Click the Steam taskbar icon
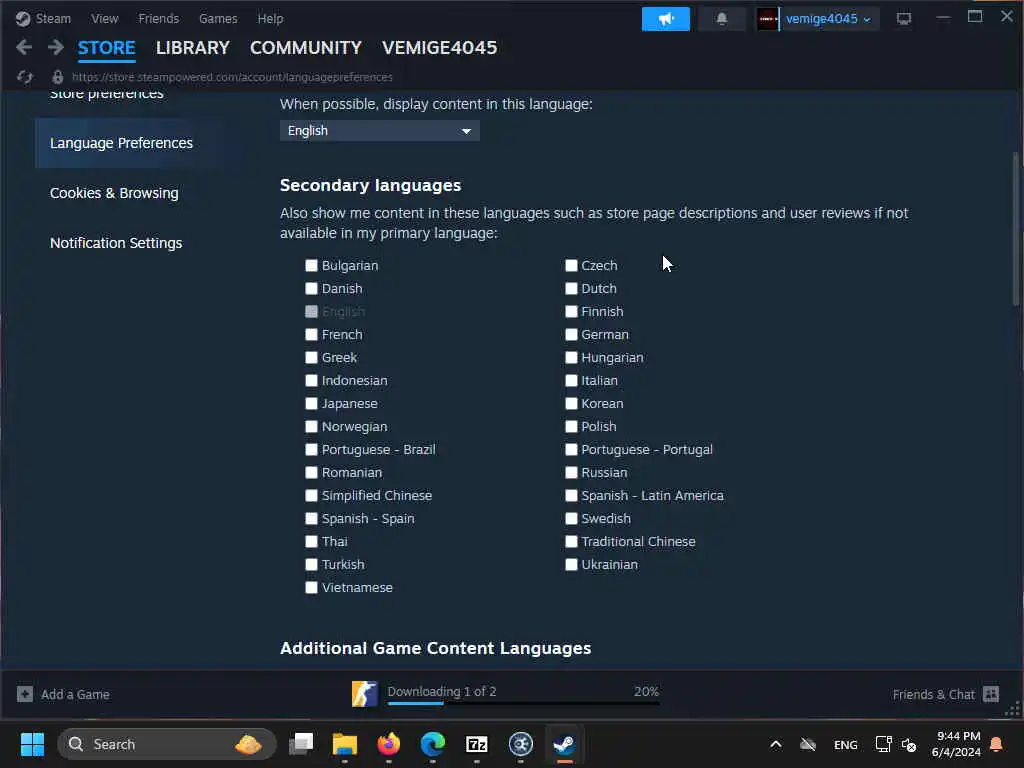Screen dimensions: 1024x768 click(x=564, y=744)
